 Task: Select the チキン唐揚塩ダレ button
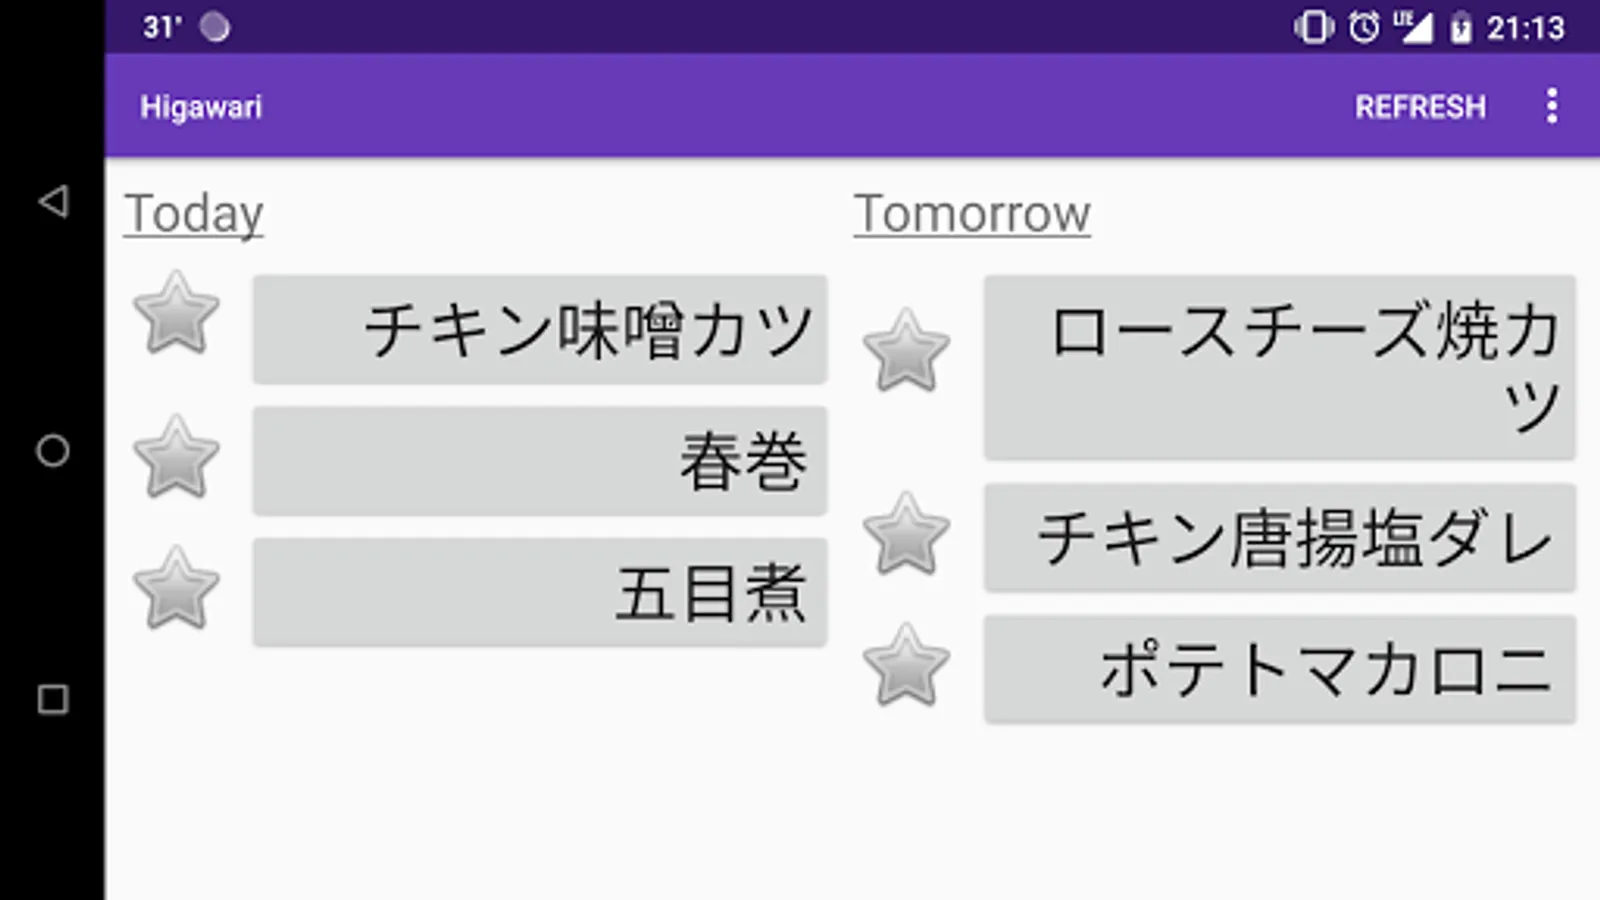point(1279,538)
